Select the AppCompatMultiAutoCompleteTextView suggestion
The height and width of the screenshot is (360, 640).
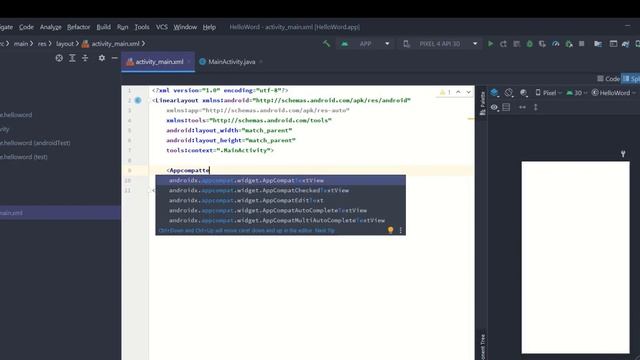(x=280, y=220)
